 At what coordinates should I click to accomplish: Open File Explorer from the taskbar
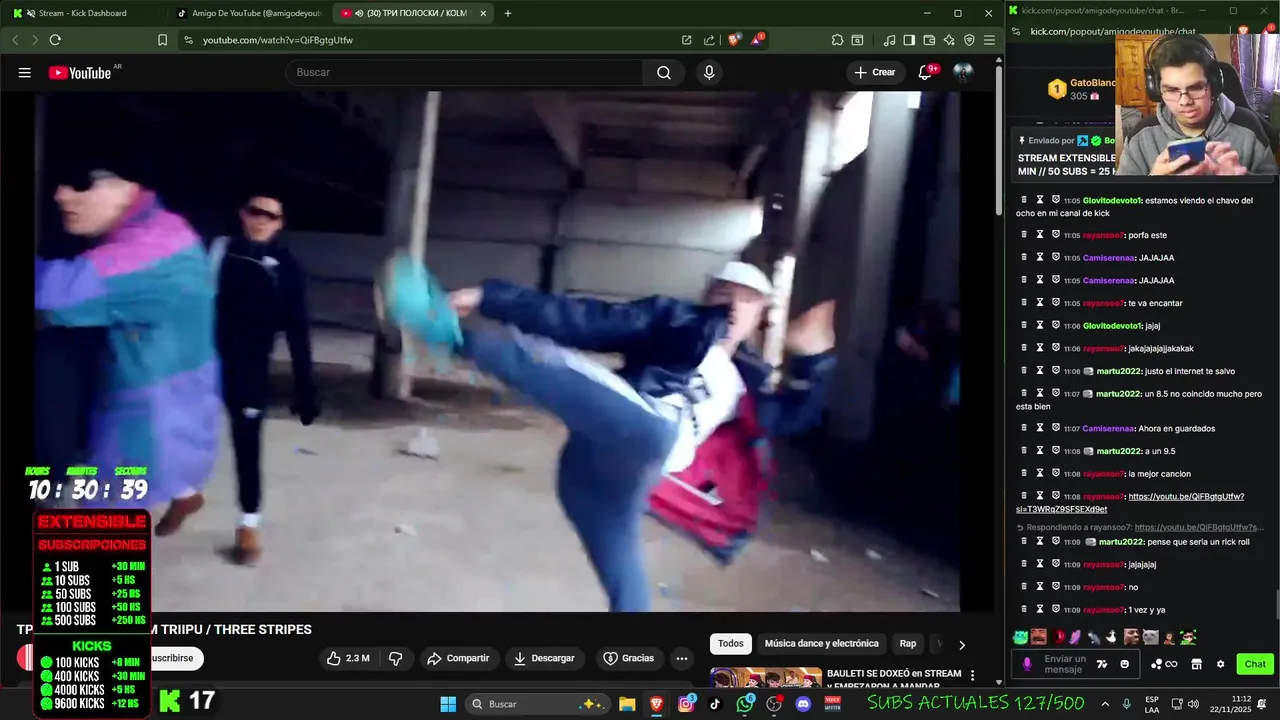pos(627,704)
